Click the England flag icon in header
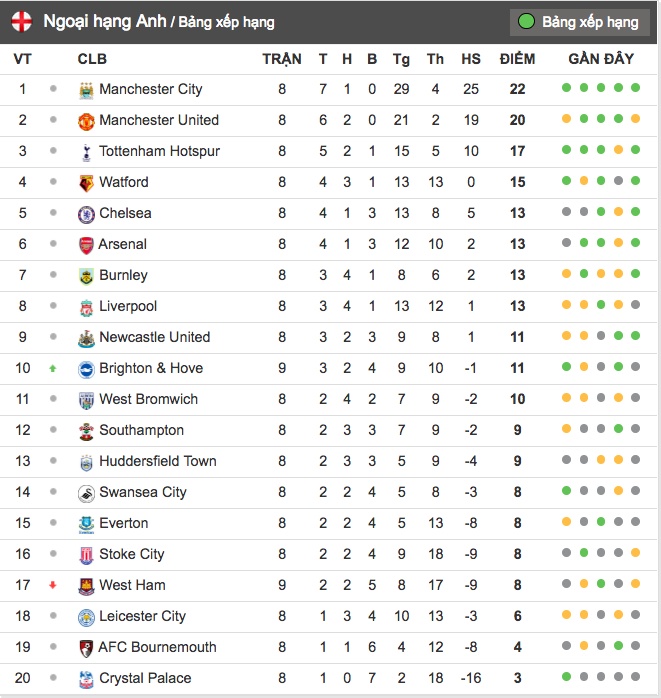This screenshot has width=661, height=698. (22, 21)
